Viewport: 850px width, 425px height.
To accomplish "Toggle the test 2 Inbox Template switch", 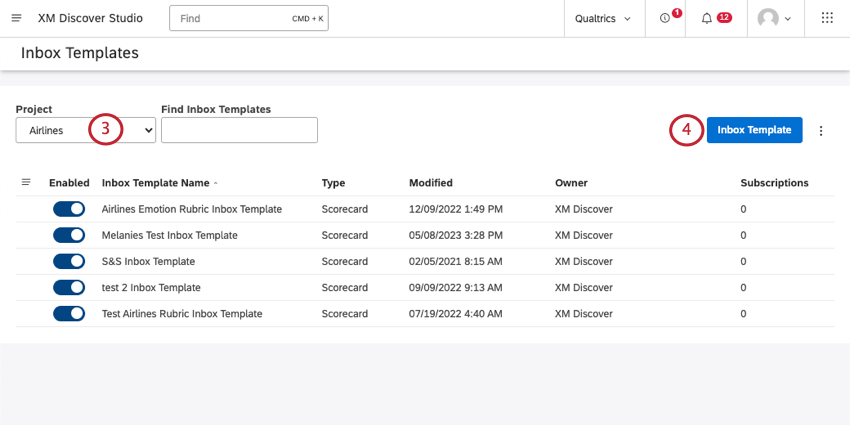I will pos(69,287).
